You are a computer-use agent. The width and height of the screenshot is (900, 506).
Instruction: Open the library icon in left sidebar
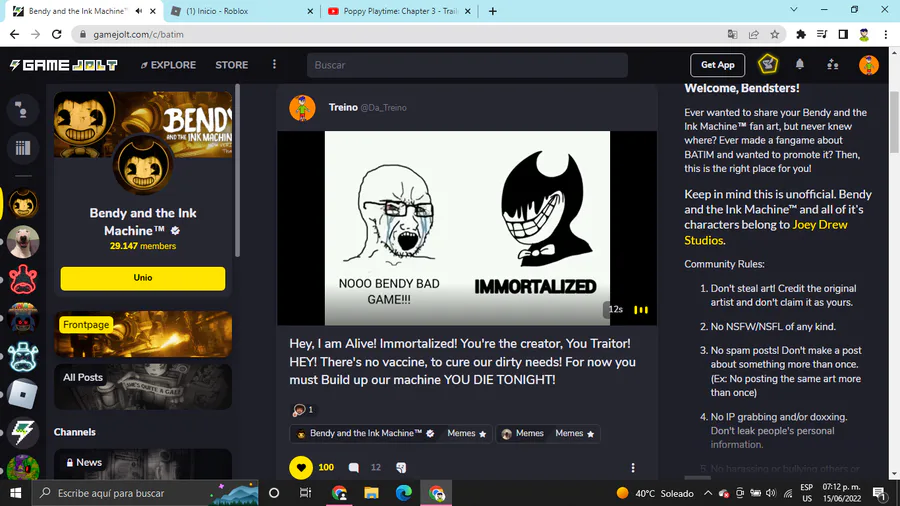[x=23, y=148]
